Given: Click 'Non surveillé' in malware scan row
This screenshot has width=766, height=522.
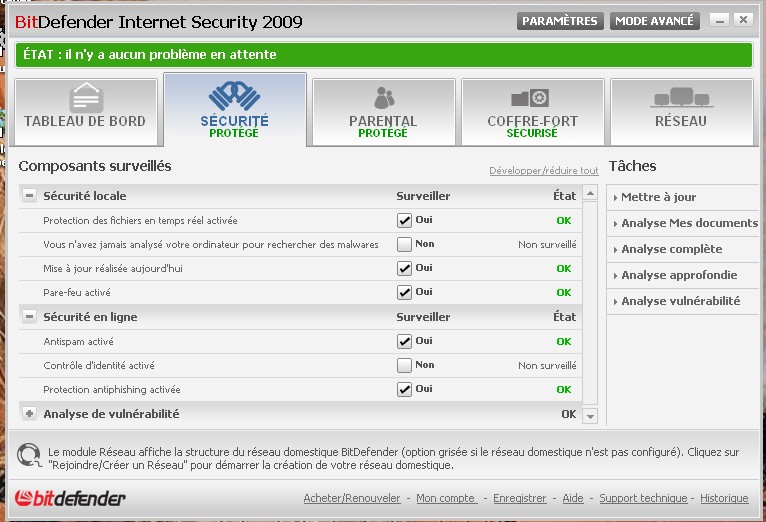Looking at the screenshot, I should (x=547, y=244).
